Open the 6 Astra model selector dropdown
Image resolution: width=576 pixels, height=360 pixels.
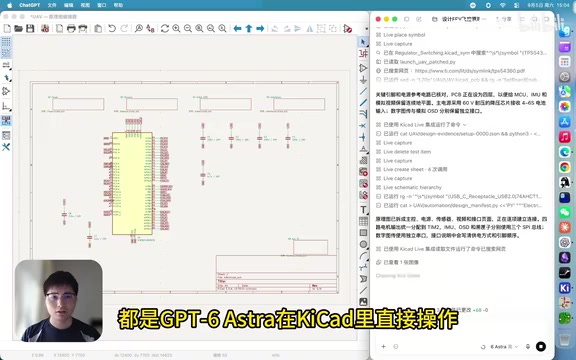(x=504, y=346)
